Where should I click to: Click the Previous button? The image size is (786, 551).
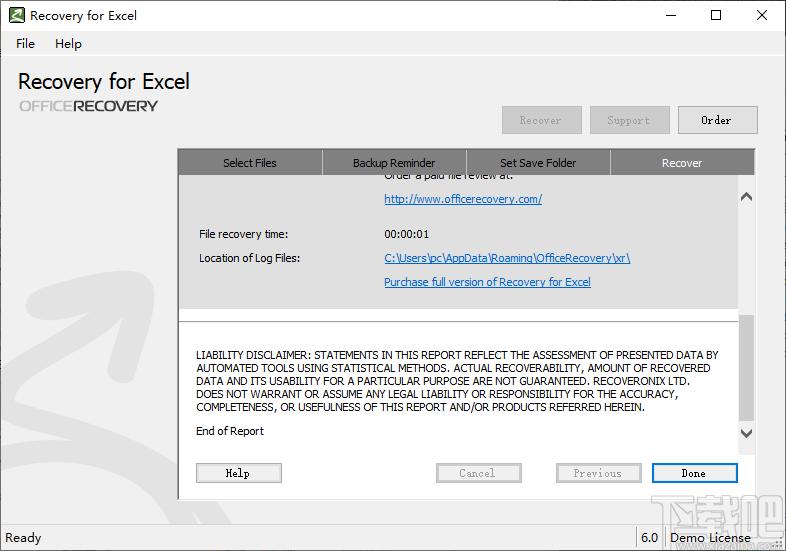click(x=599, y=473)
